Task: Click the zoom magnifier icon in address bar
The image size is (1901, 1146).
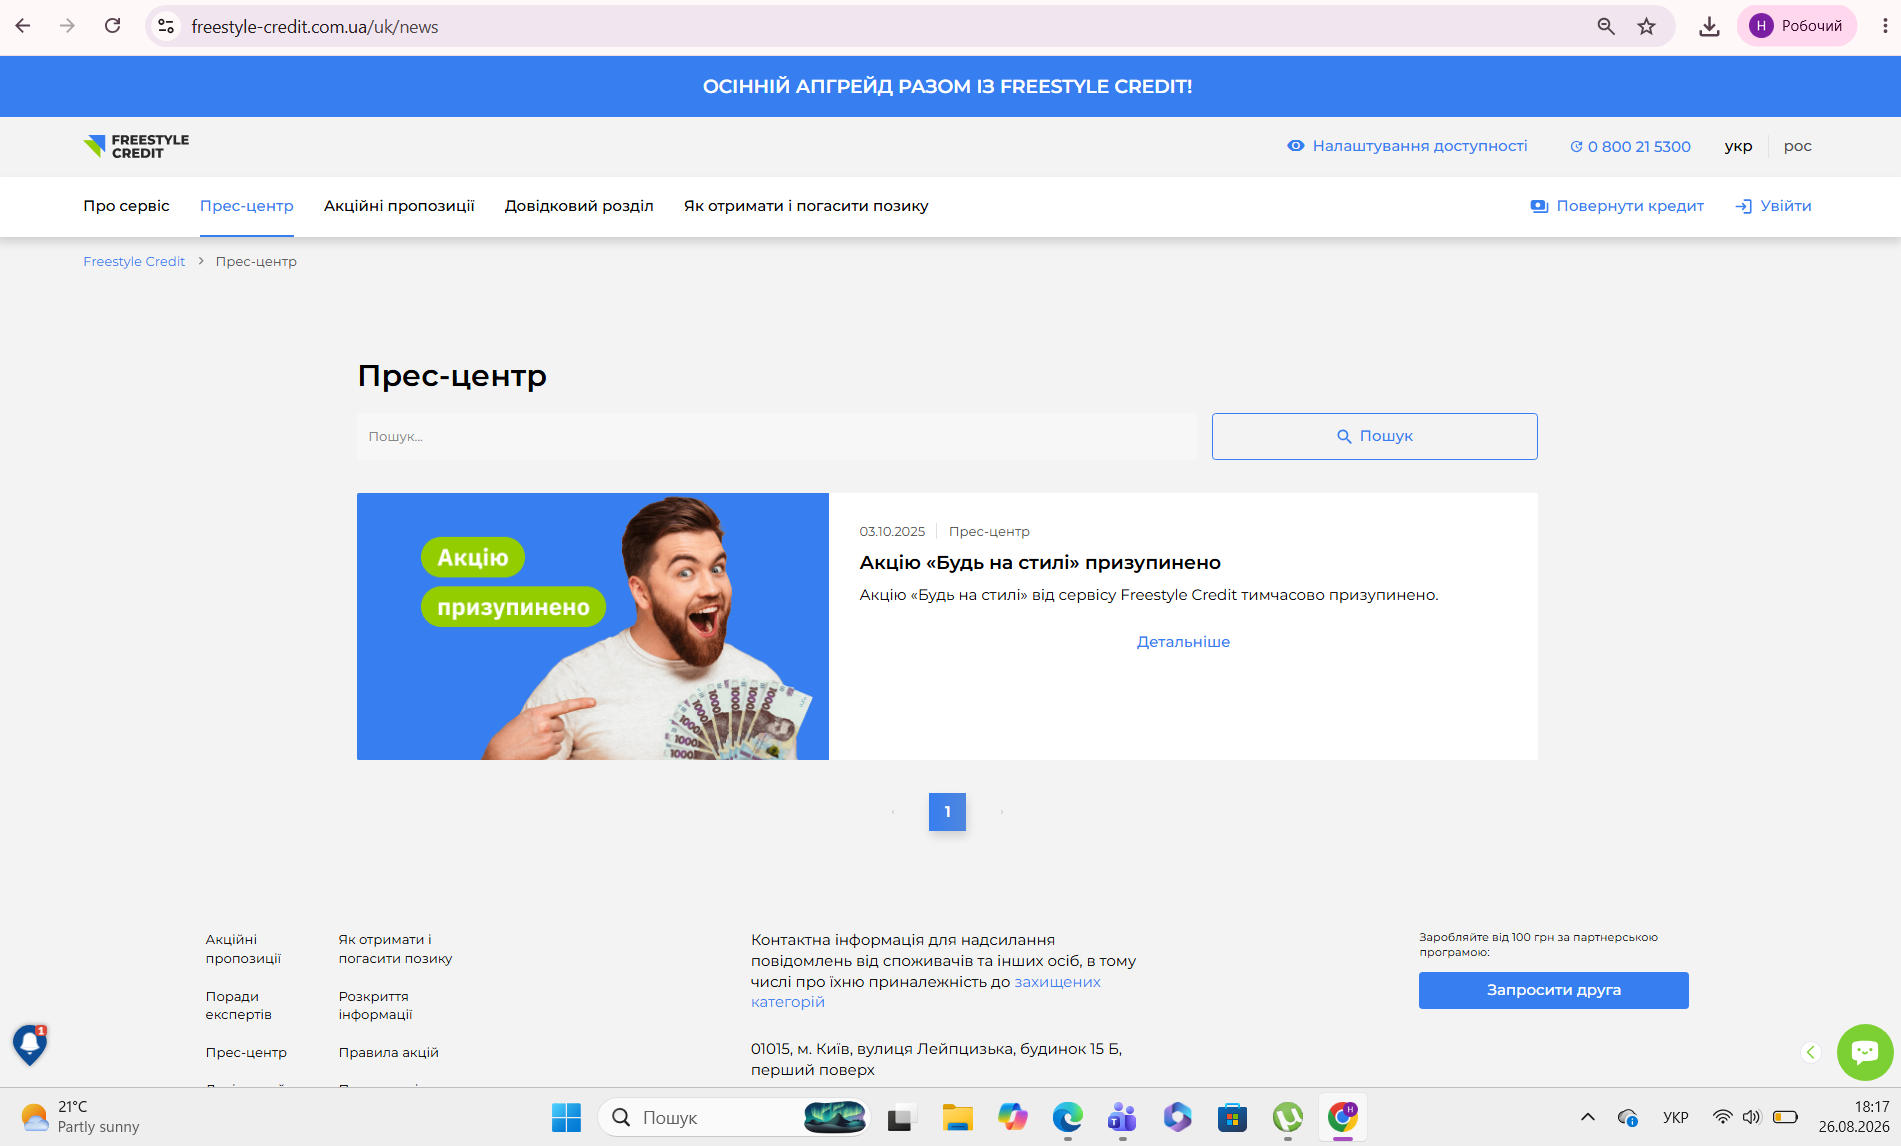Action: (x=1606, y=26)
